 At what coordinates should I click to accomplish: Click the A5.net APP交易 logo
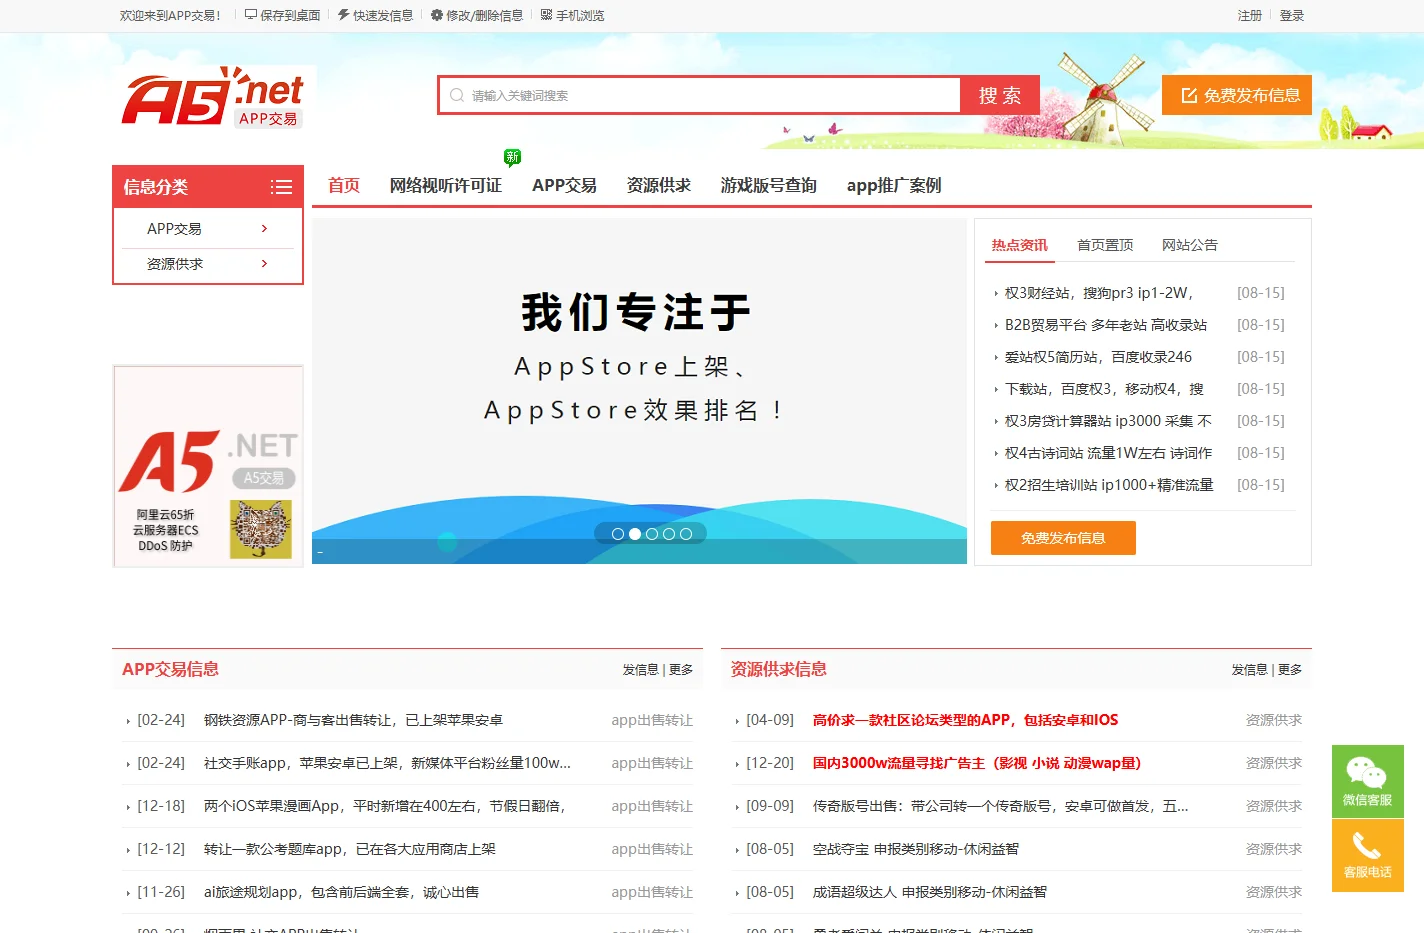click(x=213, y=98)
